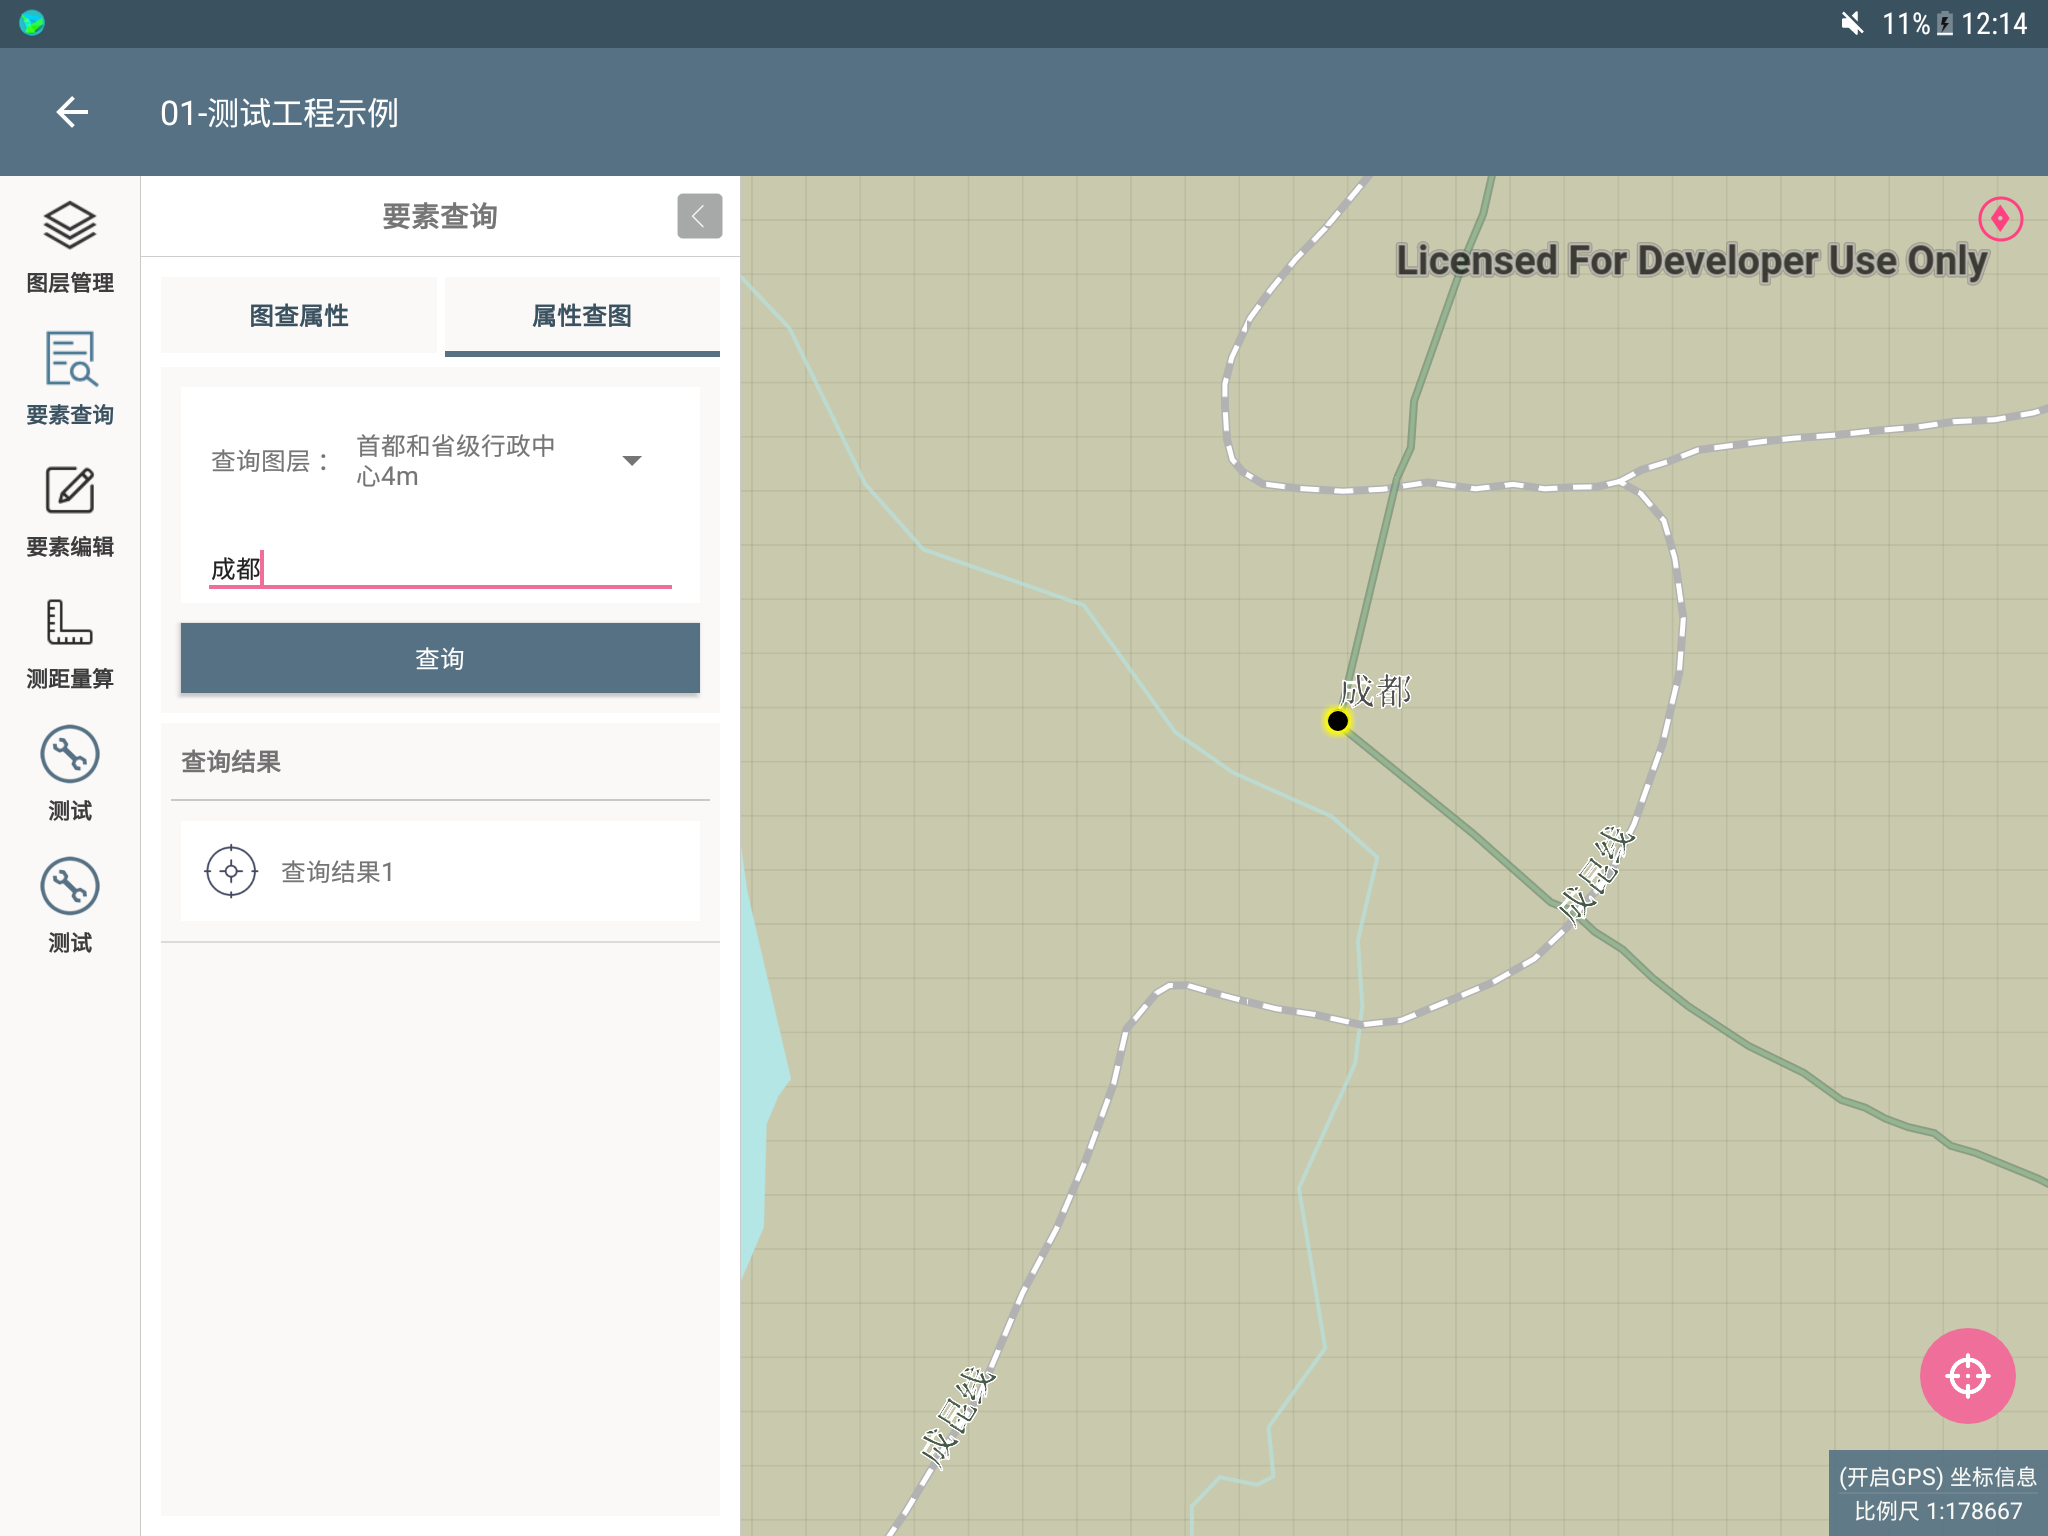The height and width of the screenshot is (1536, 2048).
Task: Click crosshair icon beside 查询结果1
Action: (x=231, y=871)
